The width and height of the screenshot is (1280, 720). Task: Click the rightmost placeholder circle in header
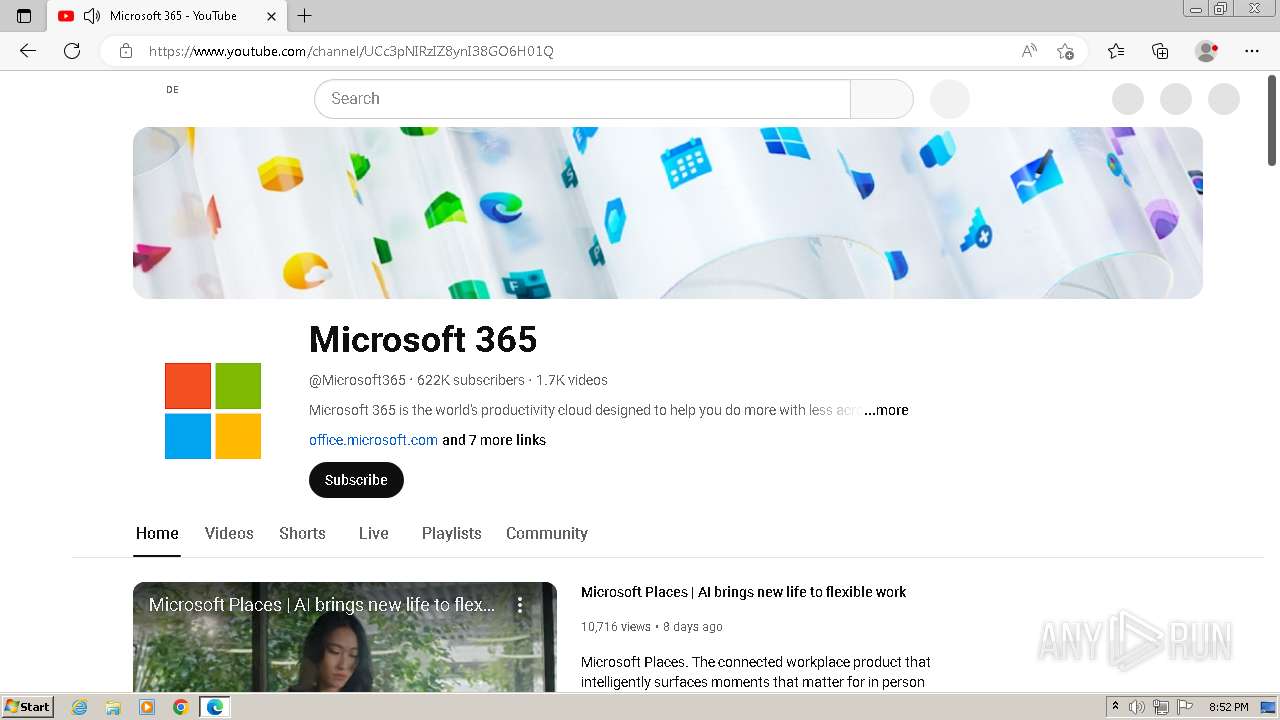1224,99
